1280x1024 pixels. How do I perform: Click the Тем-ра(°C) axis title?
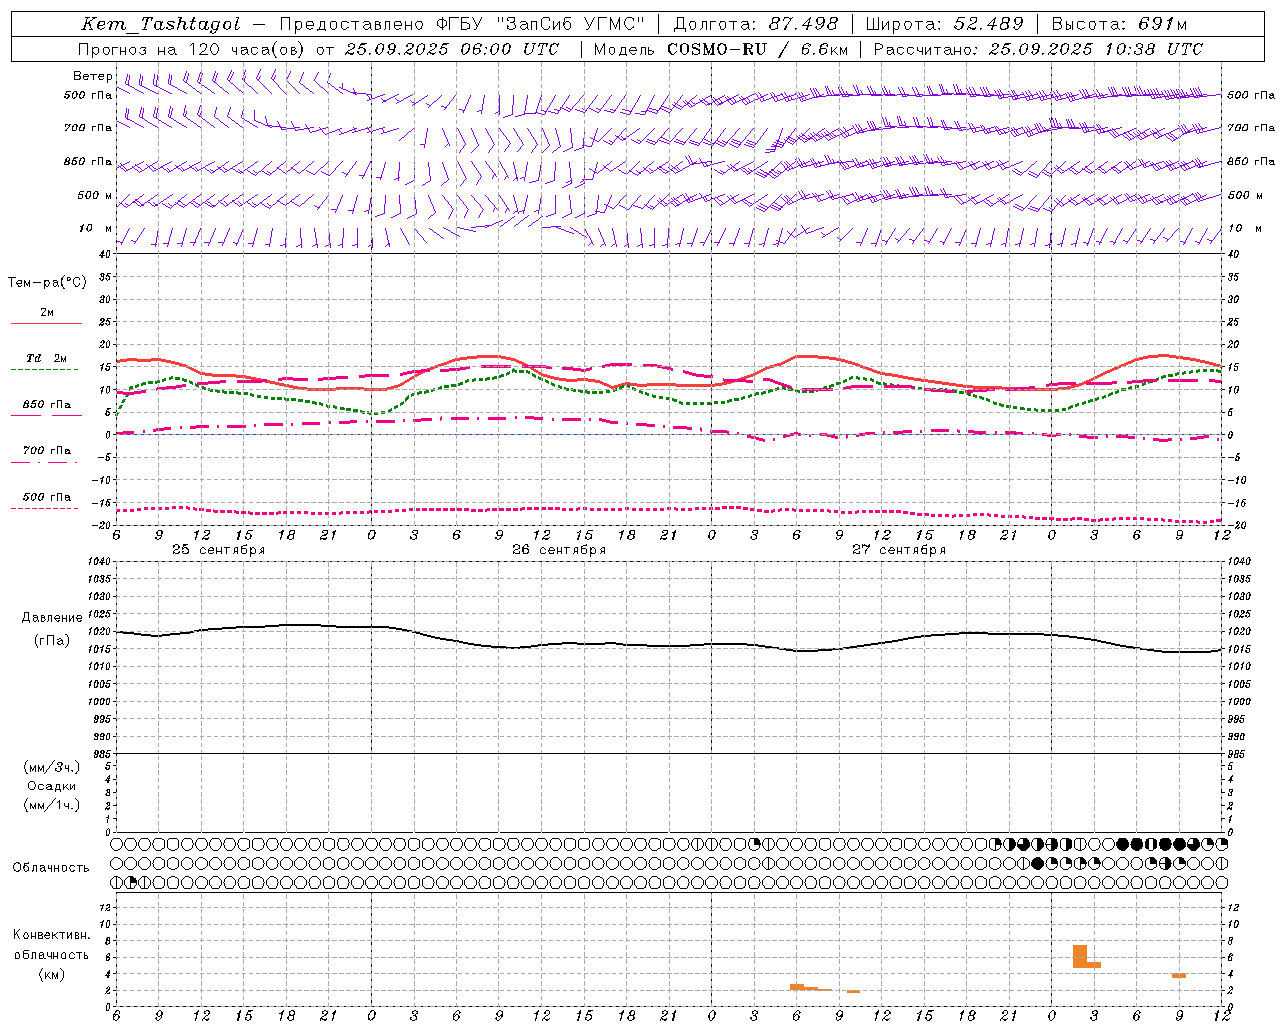click(x=47, y=283)
